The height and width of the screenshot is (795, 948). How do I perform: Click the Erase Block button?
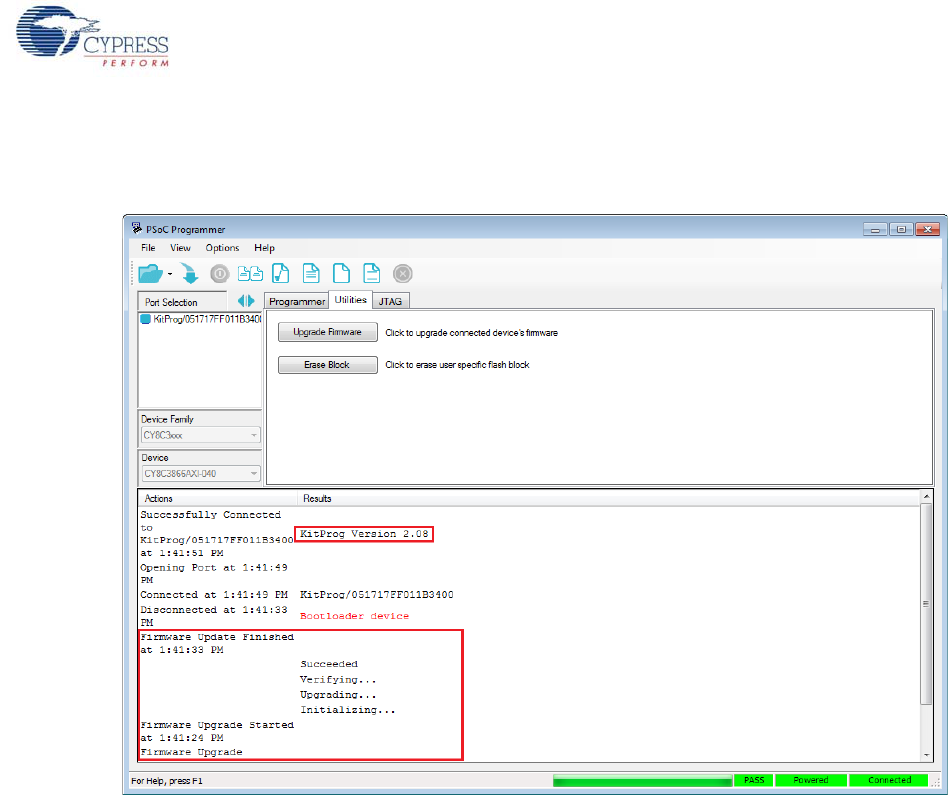point(328,365)
